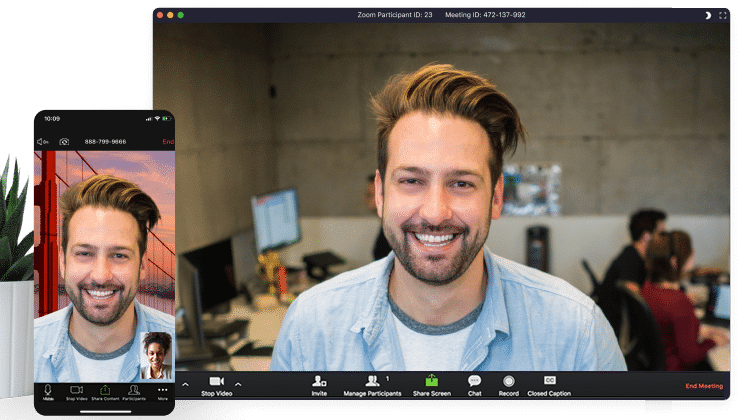Tap the 10:09 clock on the phone
This screenshot has height=420, width=747.
[52, 119]
